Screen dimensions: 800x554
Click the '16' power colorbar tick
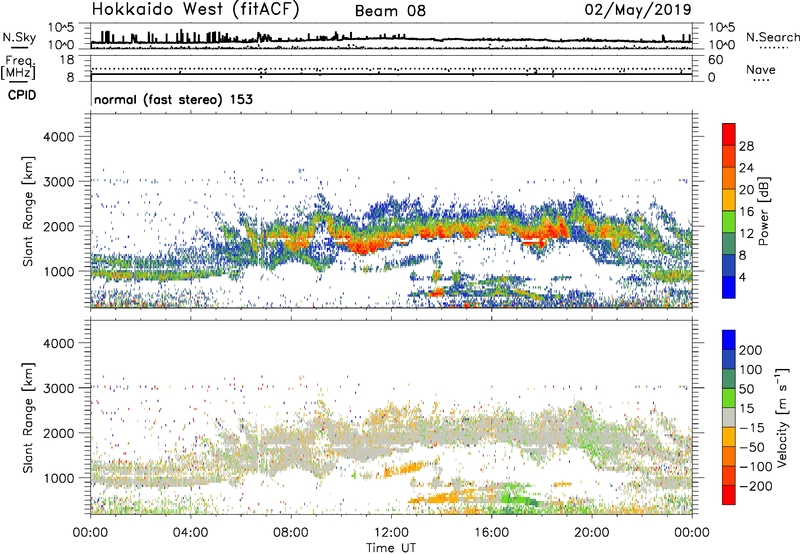[746, 212]
